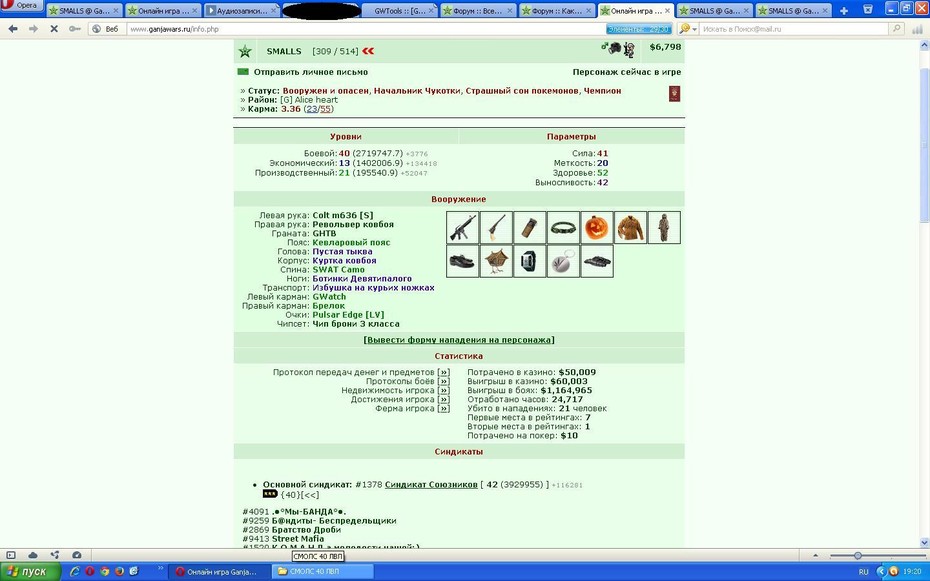Switch to the GWTools tab
Image resolution: width=930 pixels, height=581 pixels.
tap(400, 11)
